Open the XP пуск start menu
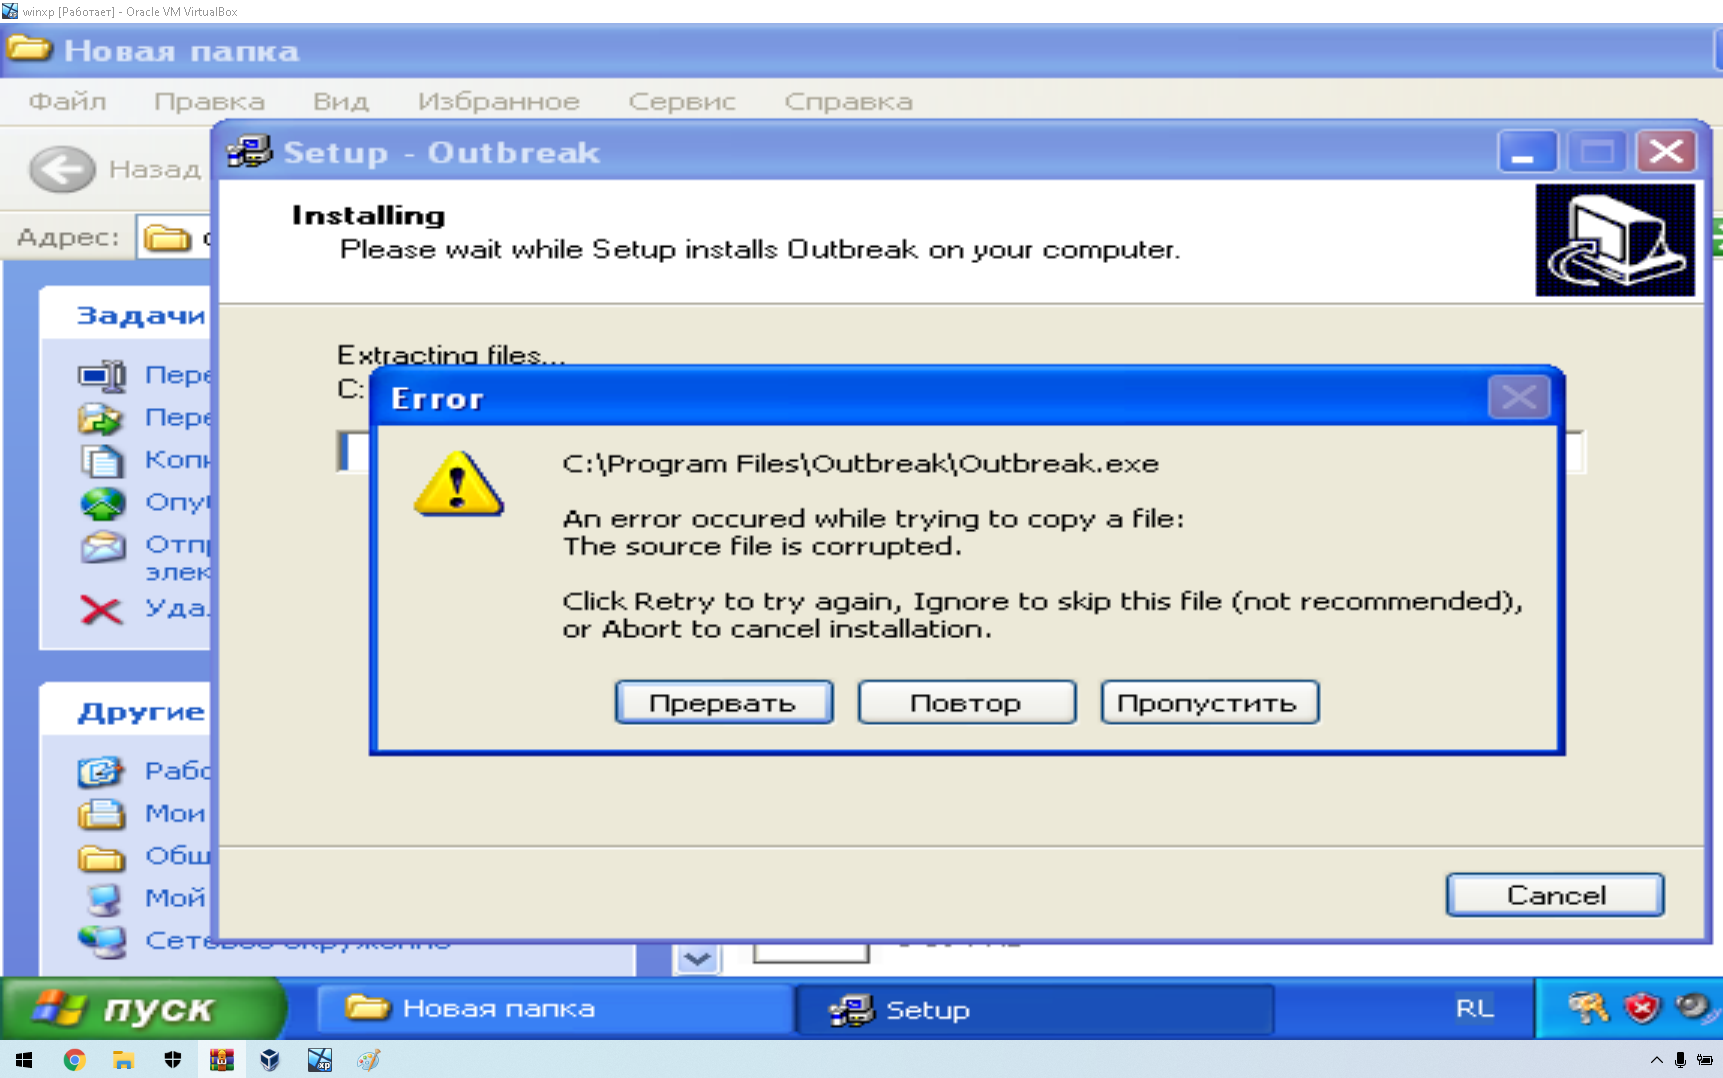The width and height of the screenshot is (1723, 1078). click(144, 1008)
